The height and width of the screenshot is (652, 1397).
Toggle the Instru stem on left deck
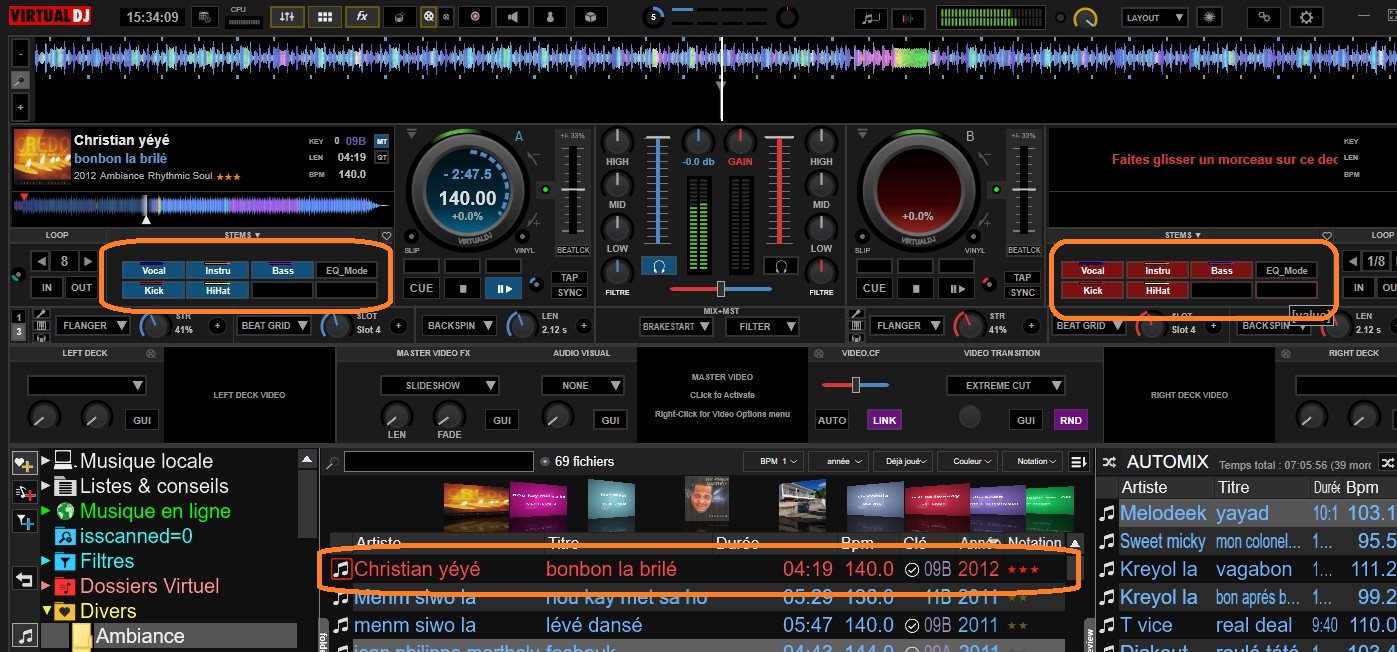click(x=217, y=270)
